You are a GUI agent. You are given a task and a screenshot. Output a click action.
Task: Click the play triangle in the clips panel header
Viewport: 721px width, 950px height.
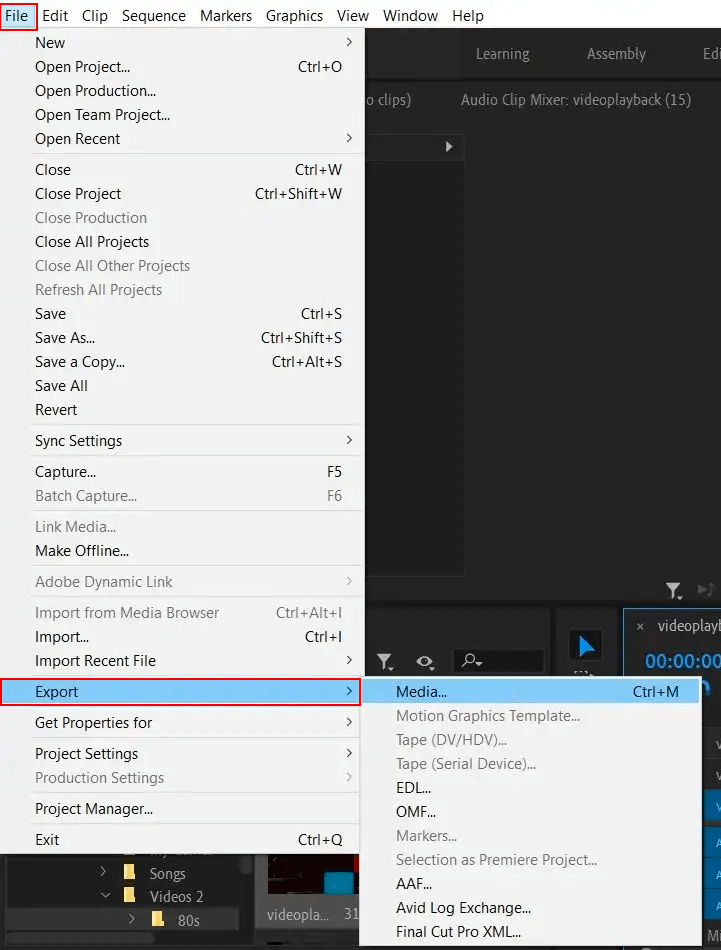click(448, 147)
